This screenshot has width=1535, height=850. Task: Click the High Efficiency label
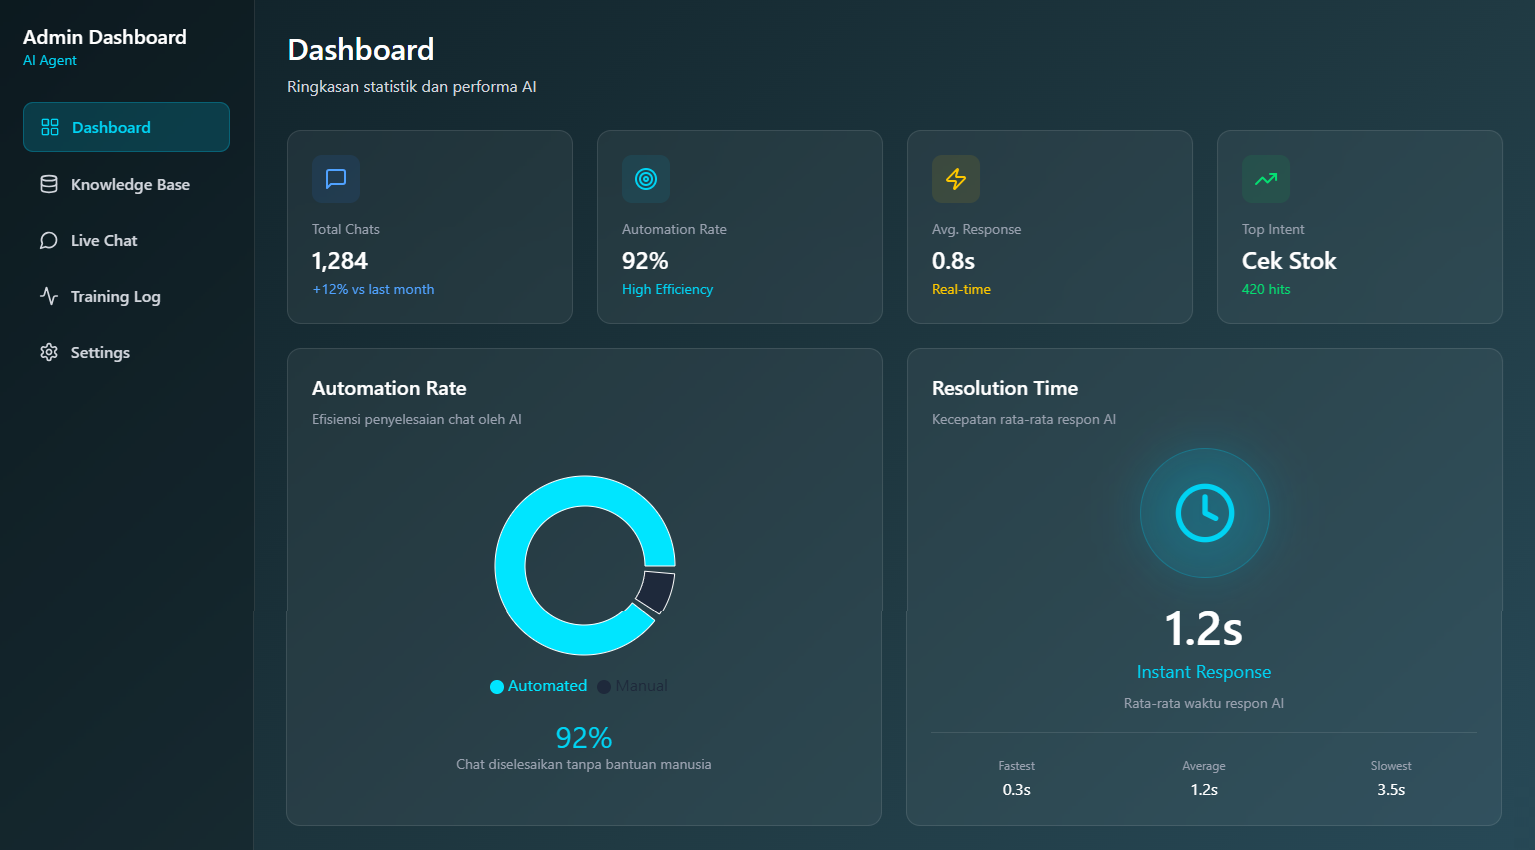[x=667, y=289]
